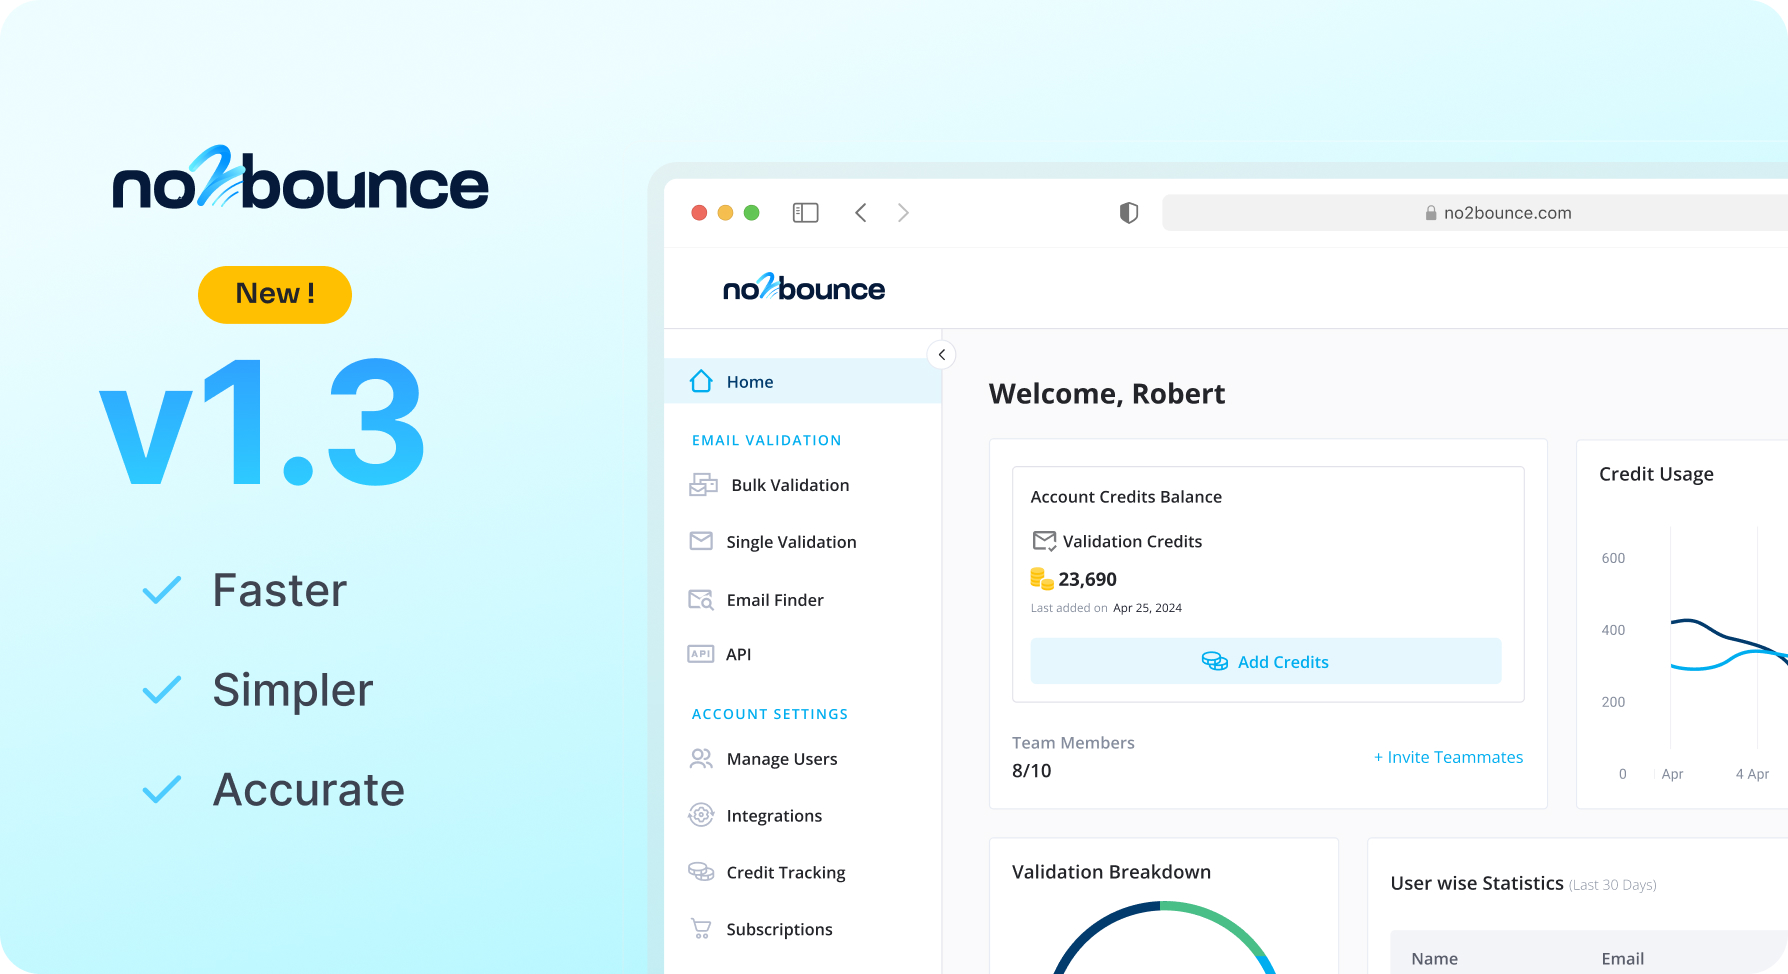Viewport: 1788px width, 974px height.
Task: Click the yellow New! badge
Action: [x=275, y=294]
